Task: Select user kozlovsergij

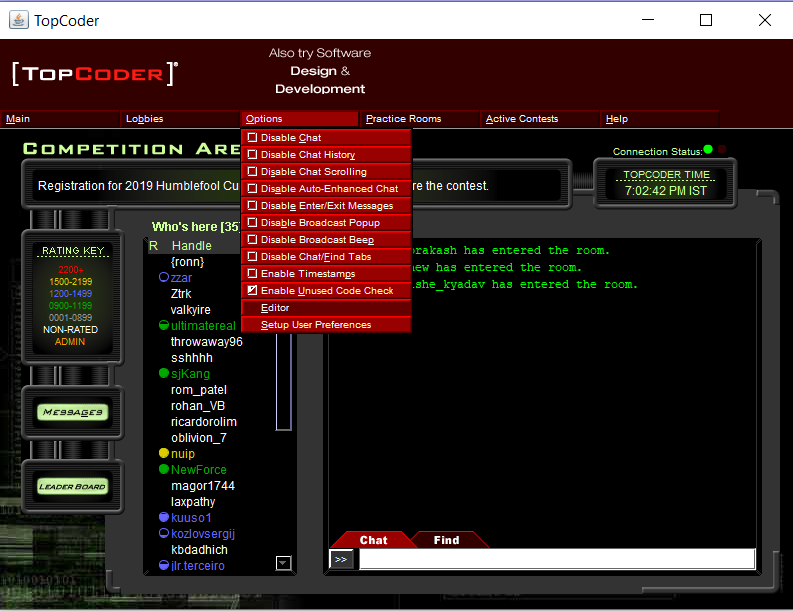Action: (203, 534)
